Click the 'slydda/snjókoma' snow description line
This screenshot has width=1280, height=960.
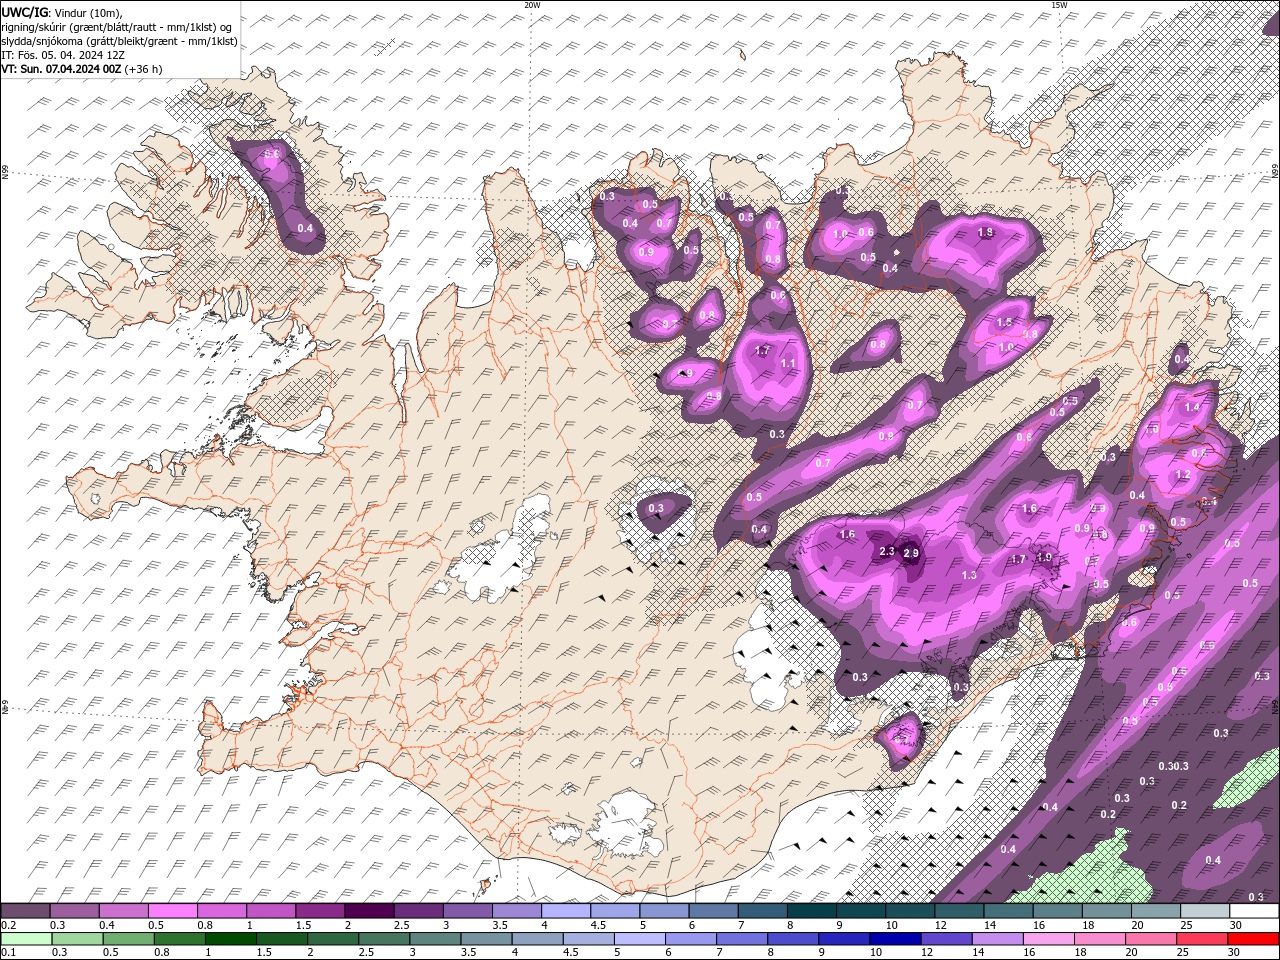click(120, 41)
